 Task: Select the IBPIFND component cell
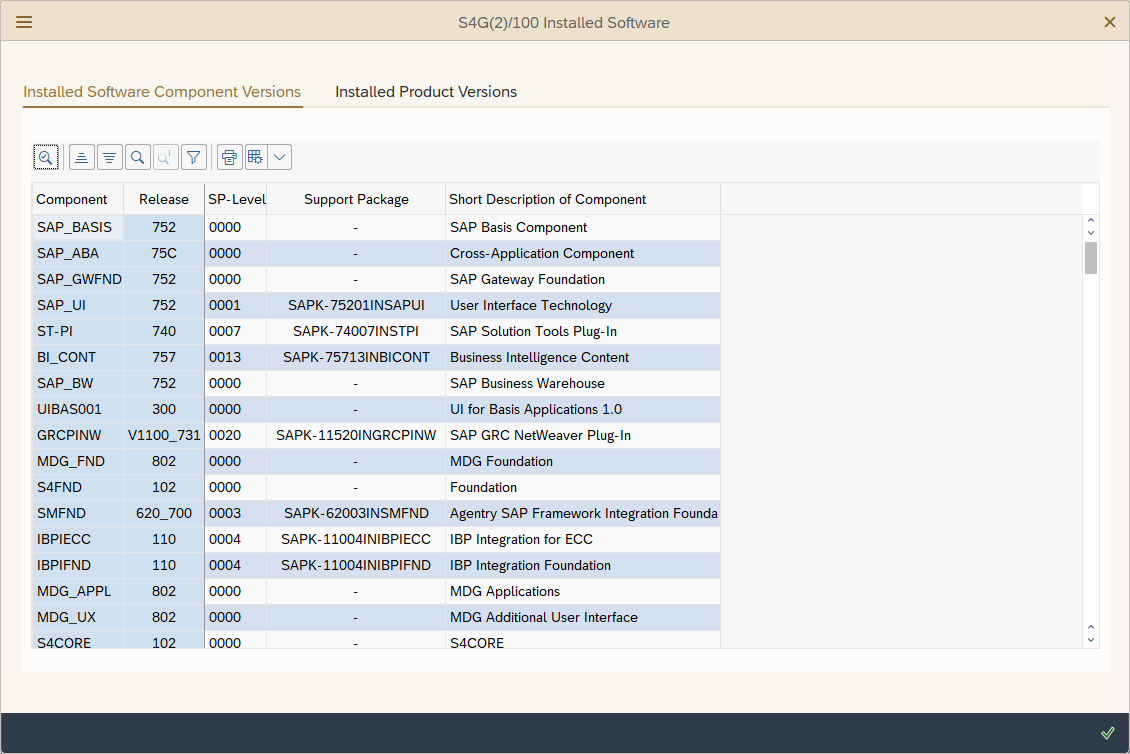click(x=78, y=564)
